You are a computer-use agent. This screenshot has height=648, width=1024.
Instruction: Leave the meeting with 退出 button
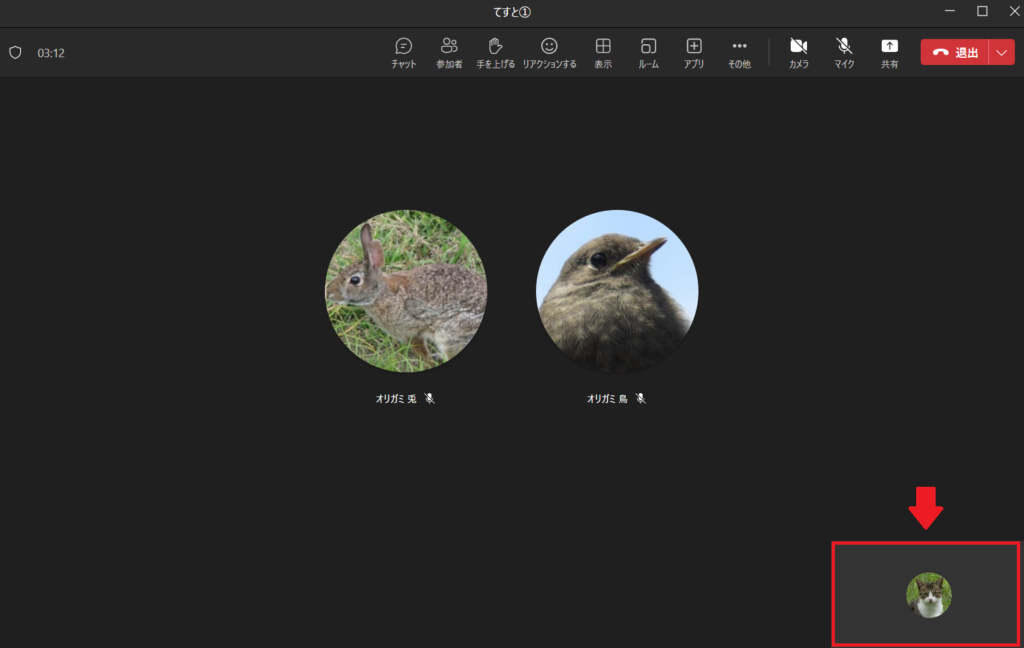coord(955,53)
